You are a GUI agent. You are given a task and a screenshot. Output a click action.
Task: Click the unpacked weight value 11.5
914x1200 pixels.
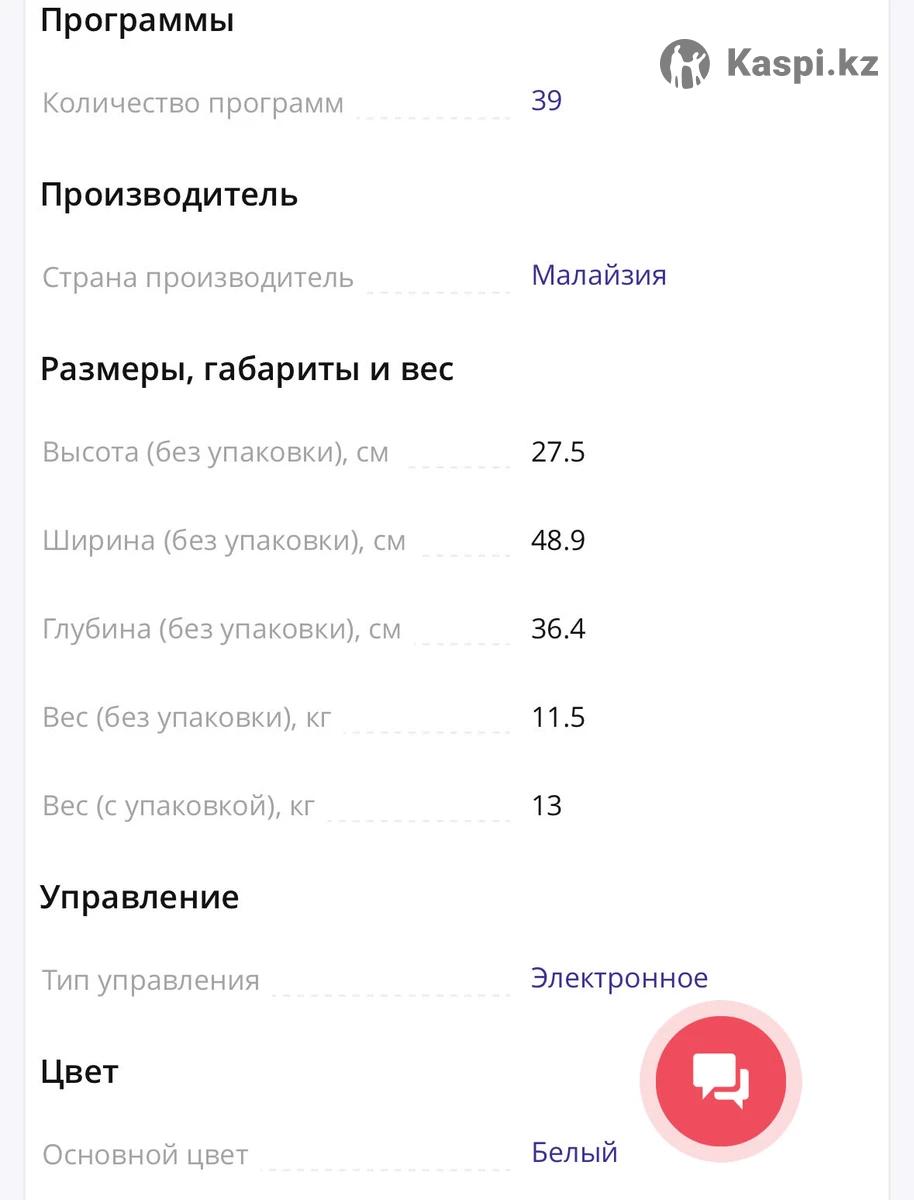pyautogui.click(x=558, y=717)
